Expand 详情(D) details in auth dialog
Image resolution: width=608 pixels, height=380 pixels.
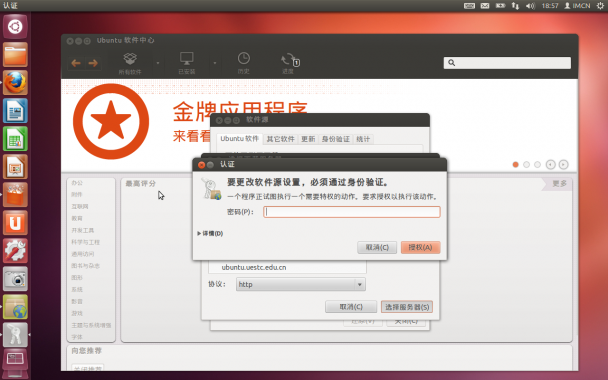(x=210, y=233)
